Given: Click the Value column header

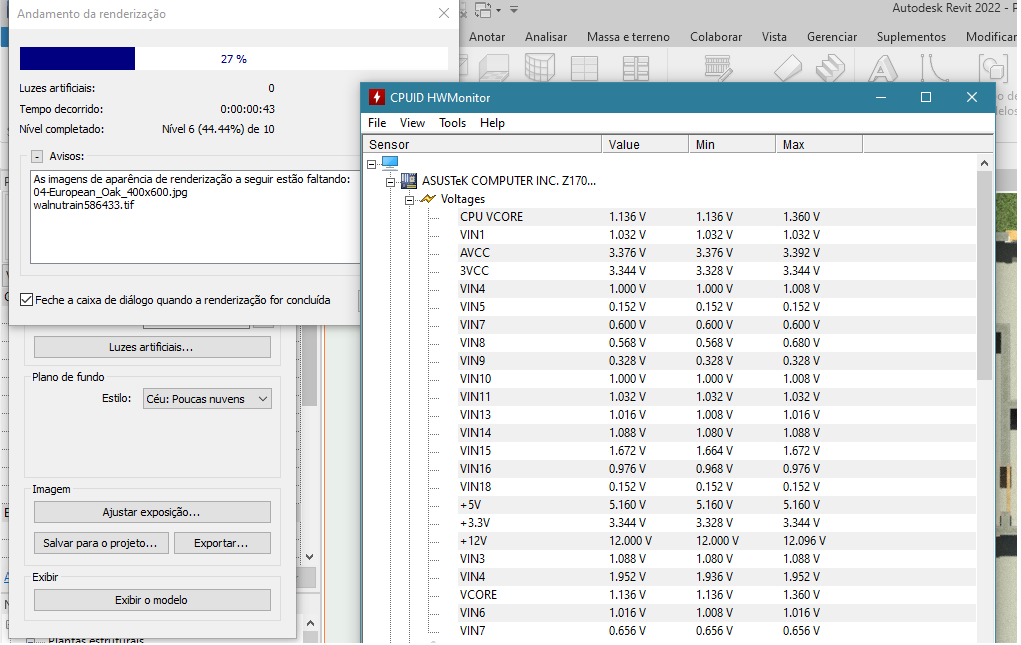Looking at the screenshot, I should [x=645, y=144].
